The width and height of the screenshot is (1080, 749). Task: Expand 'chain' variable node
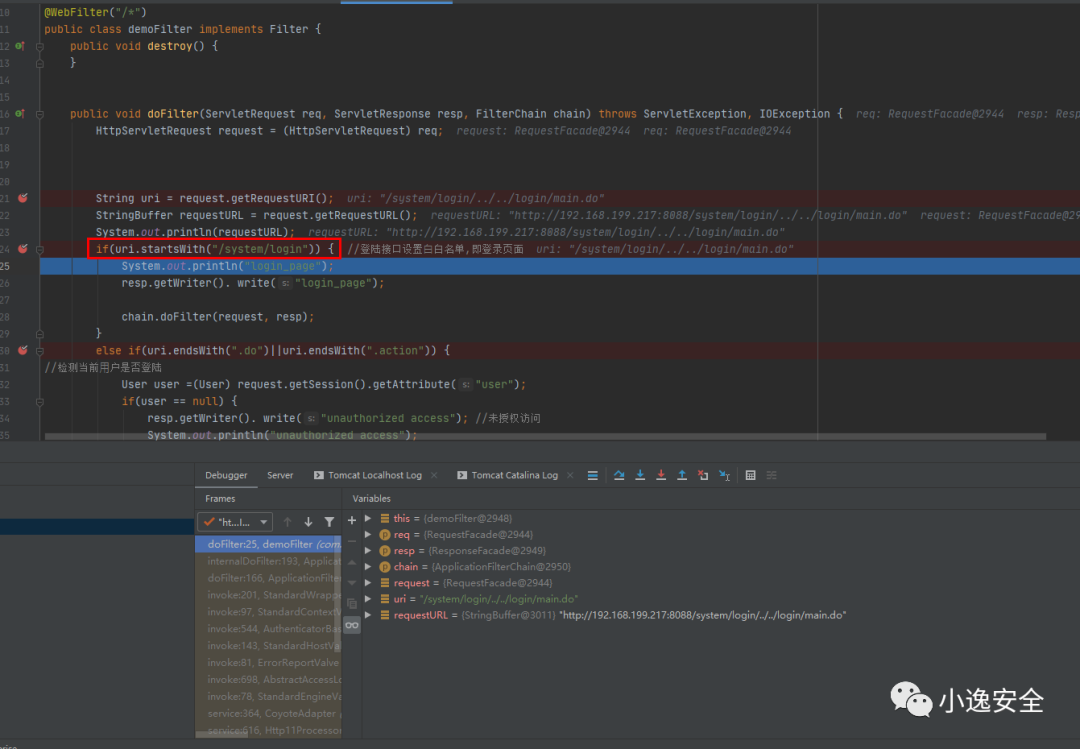368,566
